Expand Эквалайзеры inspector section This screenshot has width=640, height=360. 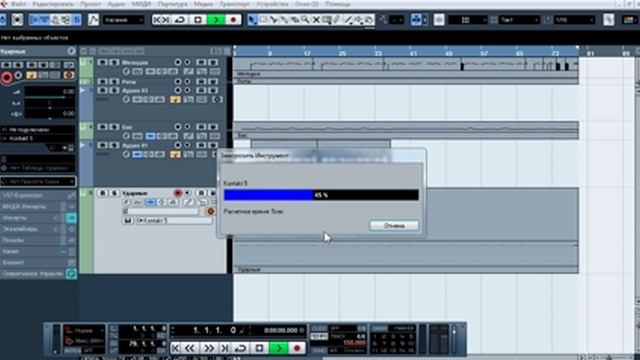coord(38,229)
